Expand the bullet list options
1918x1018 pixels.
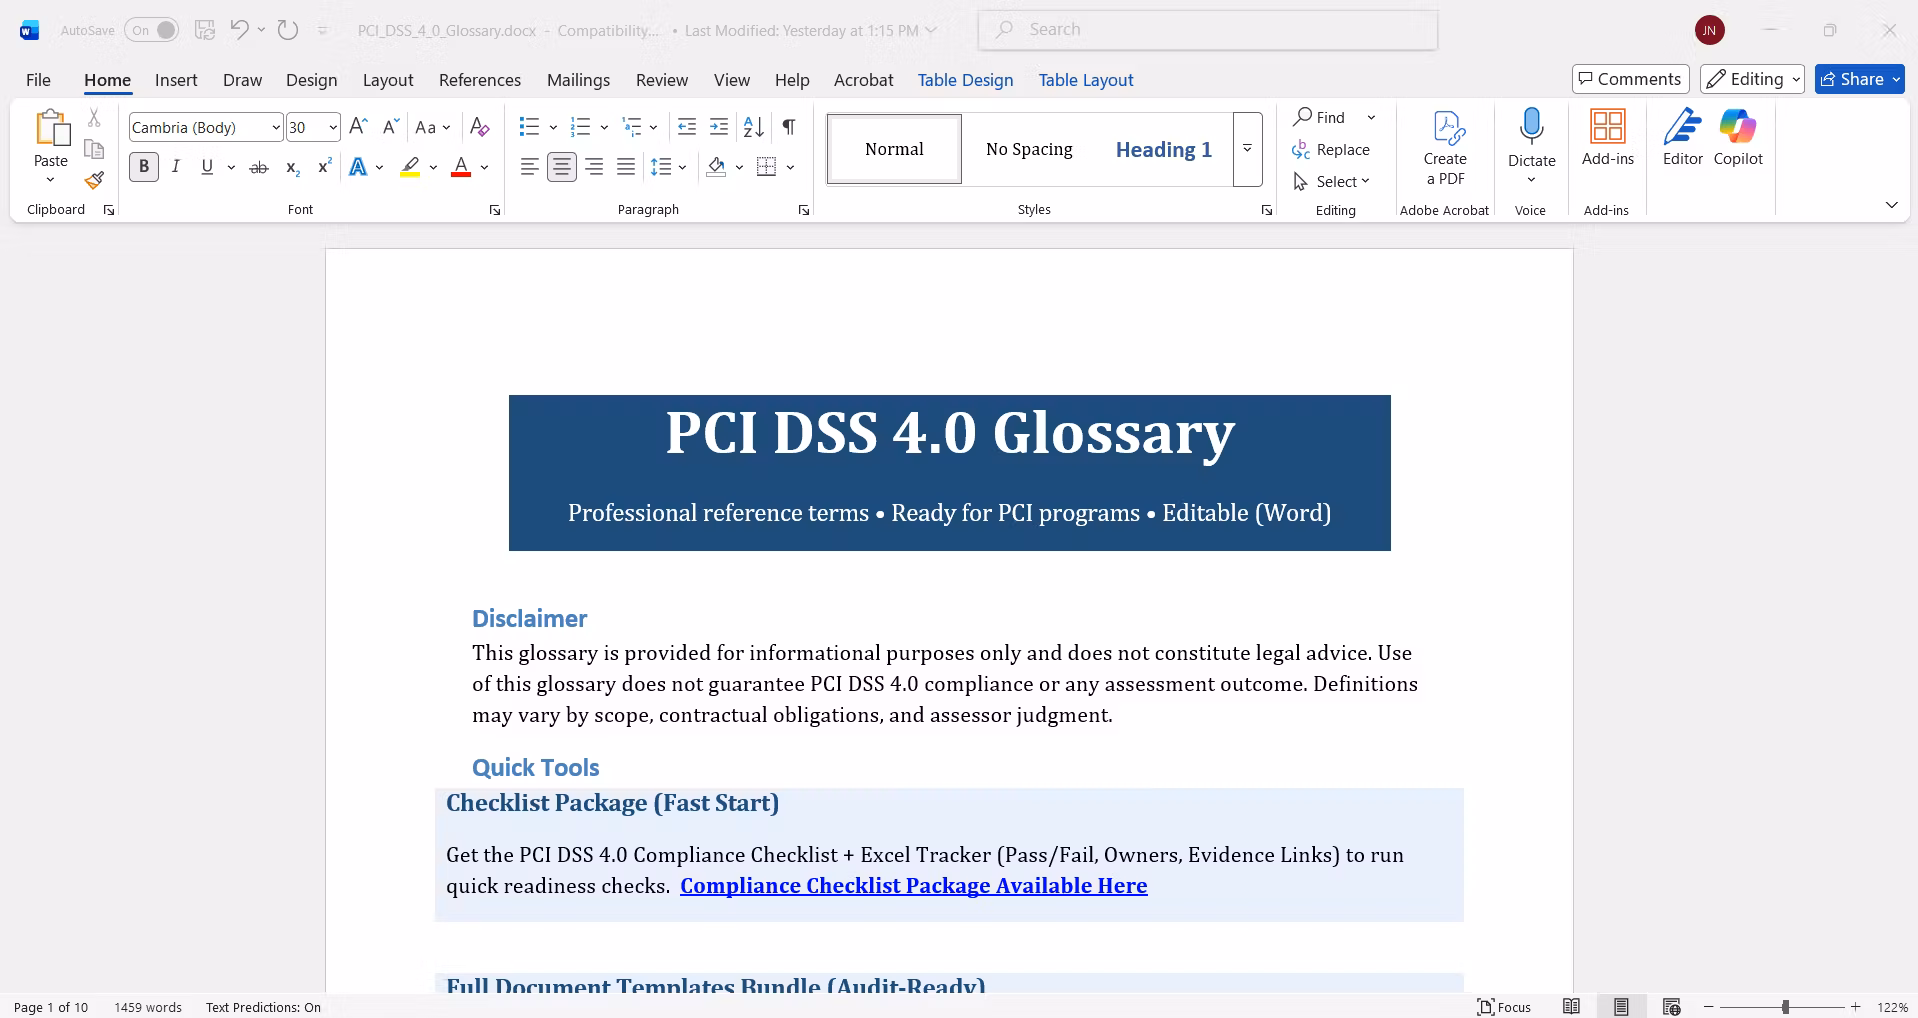pos(553,127)
